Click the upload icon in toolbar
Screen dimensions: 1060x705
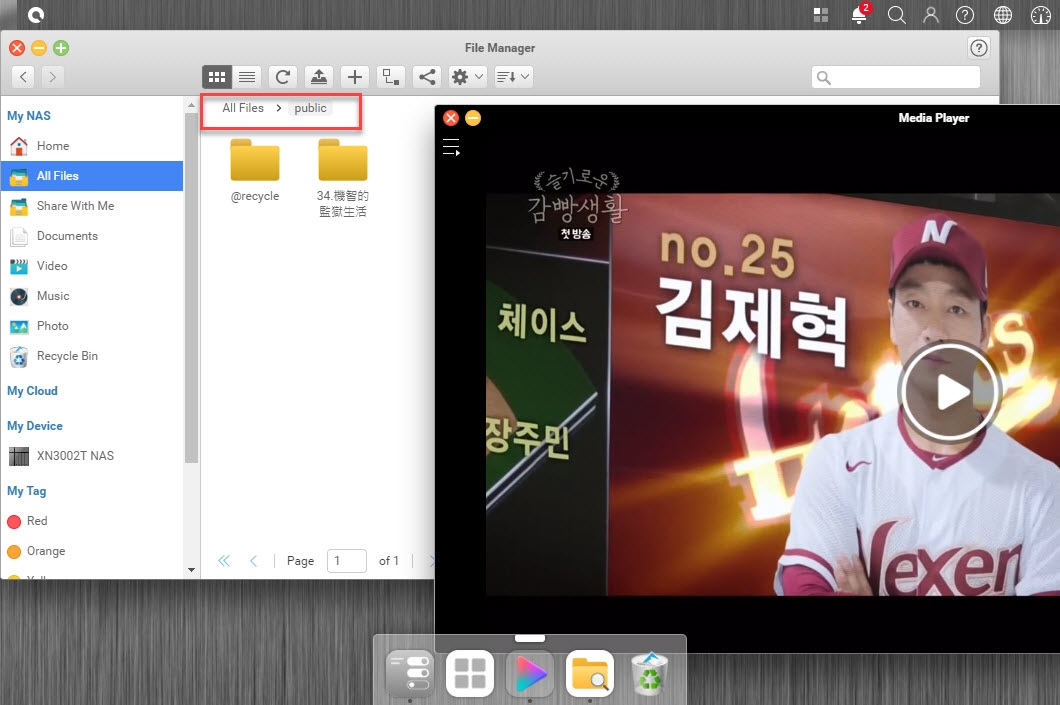319,77
